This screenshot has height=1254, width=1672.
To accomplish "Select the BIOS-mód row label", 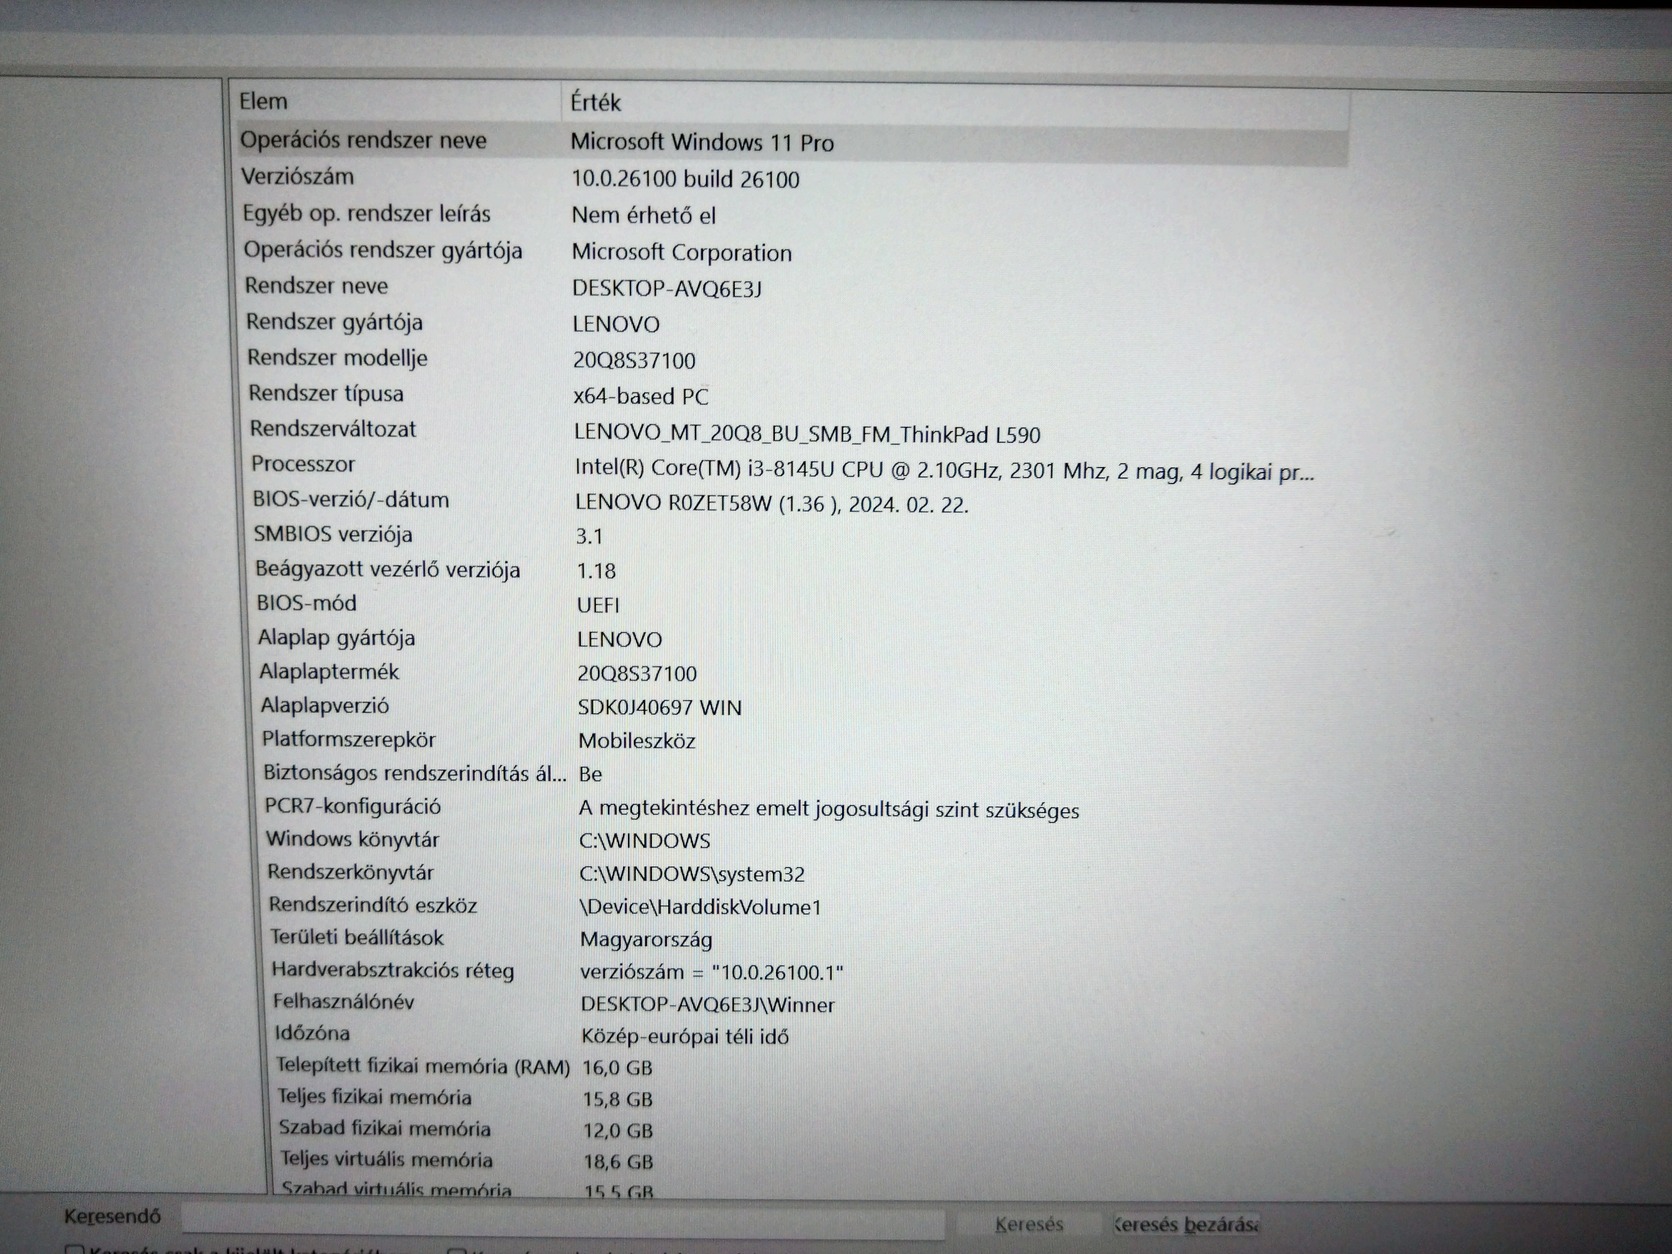I will tap(306, 603).
